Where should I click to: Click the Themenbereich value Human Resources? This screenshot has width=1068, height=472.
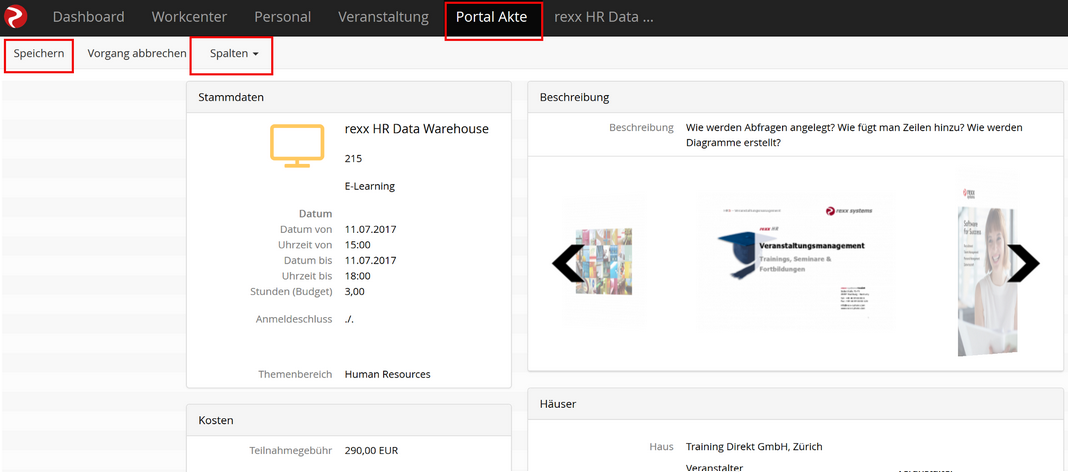[388, 374]
